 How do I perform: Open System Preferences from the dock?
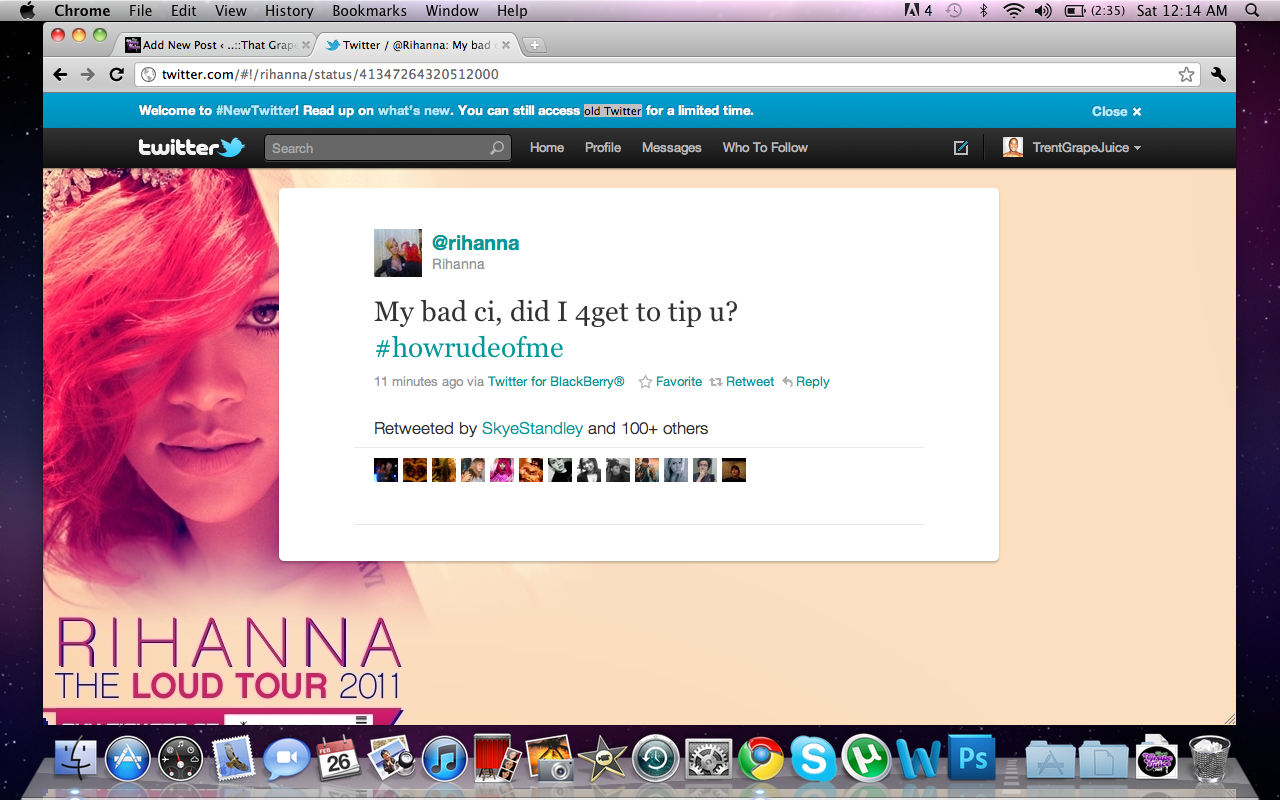click(709, 760)
